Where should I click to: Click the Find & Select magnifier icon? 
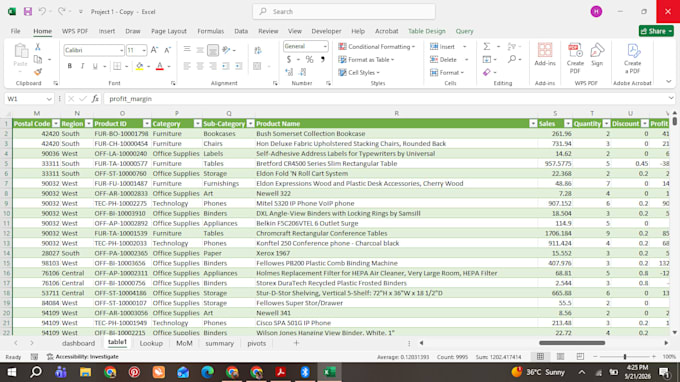point(512,59)
